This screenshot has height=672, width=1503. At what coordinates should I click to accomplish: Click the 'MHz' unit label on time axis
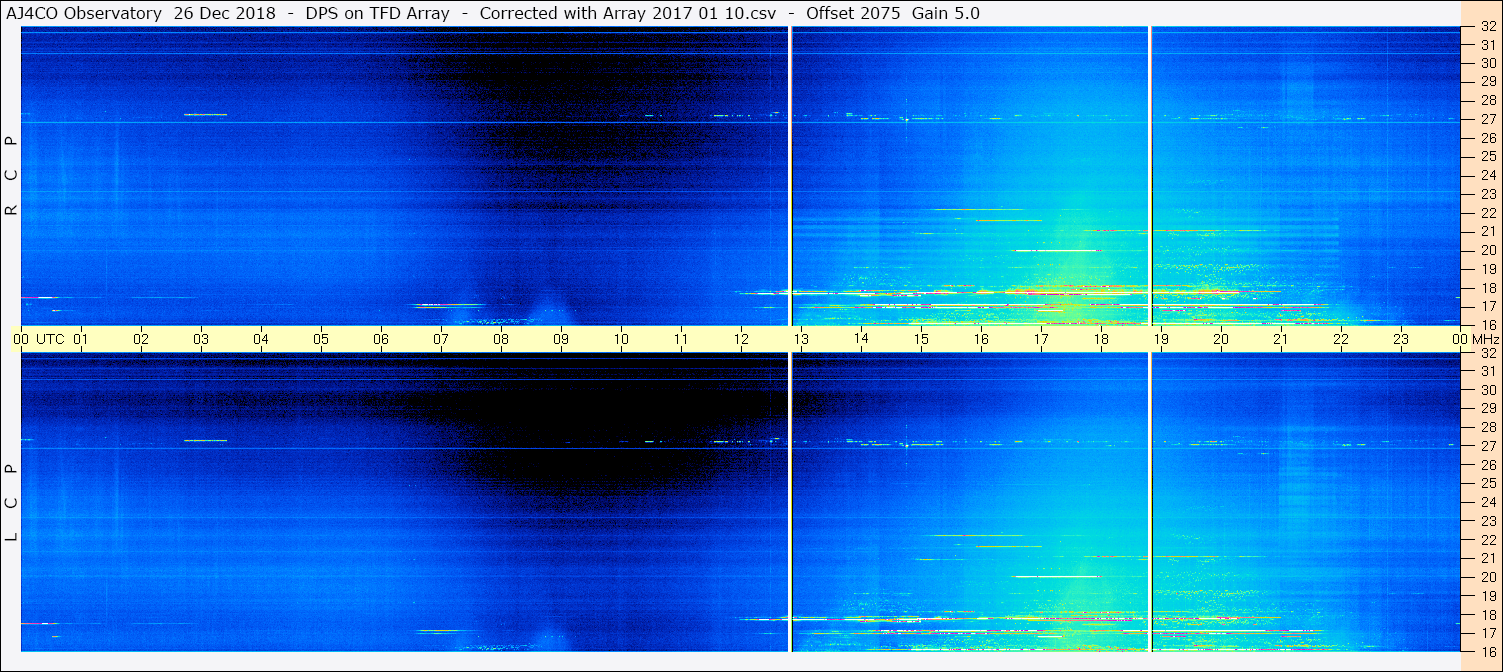(x=1485, y=339)
